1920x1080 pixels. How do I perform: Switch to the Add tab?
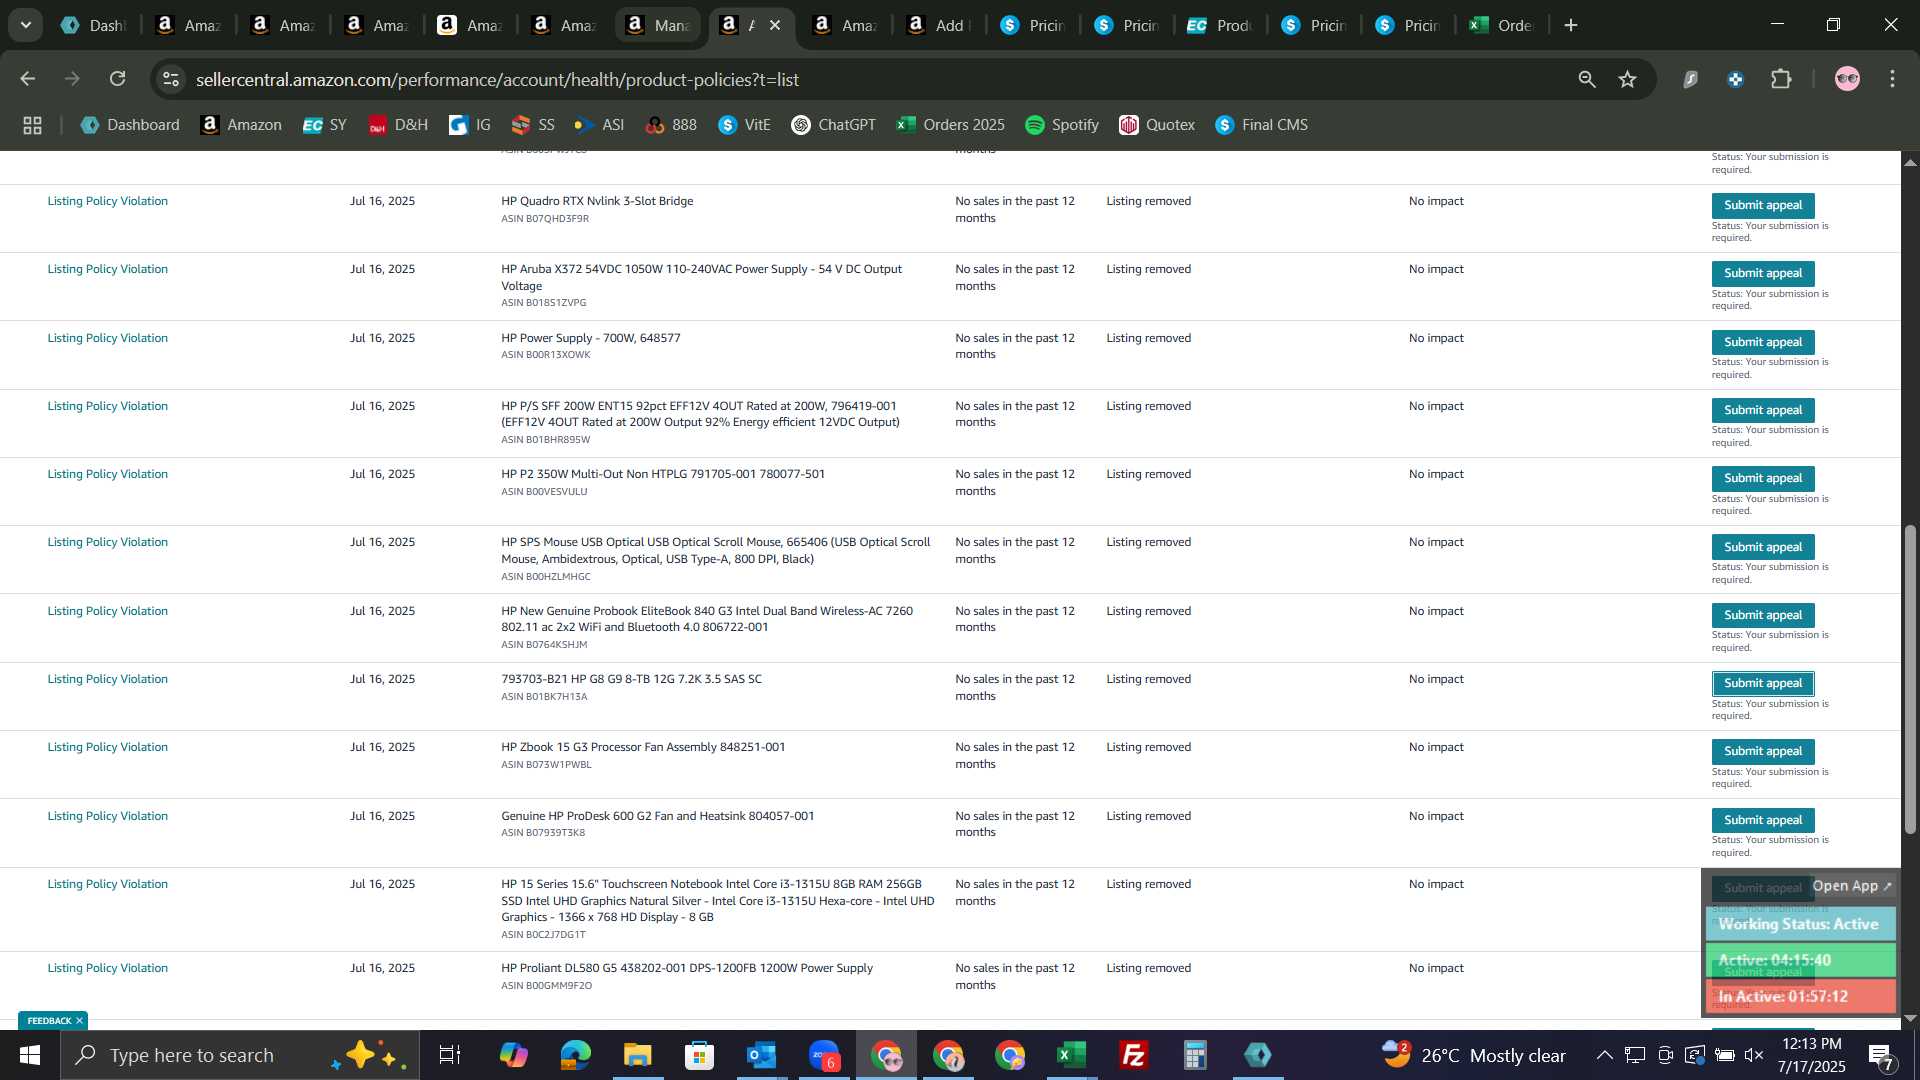pos(938,25)
